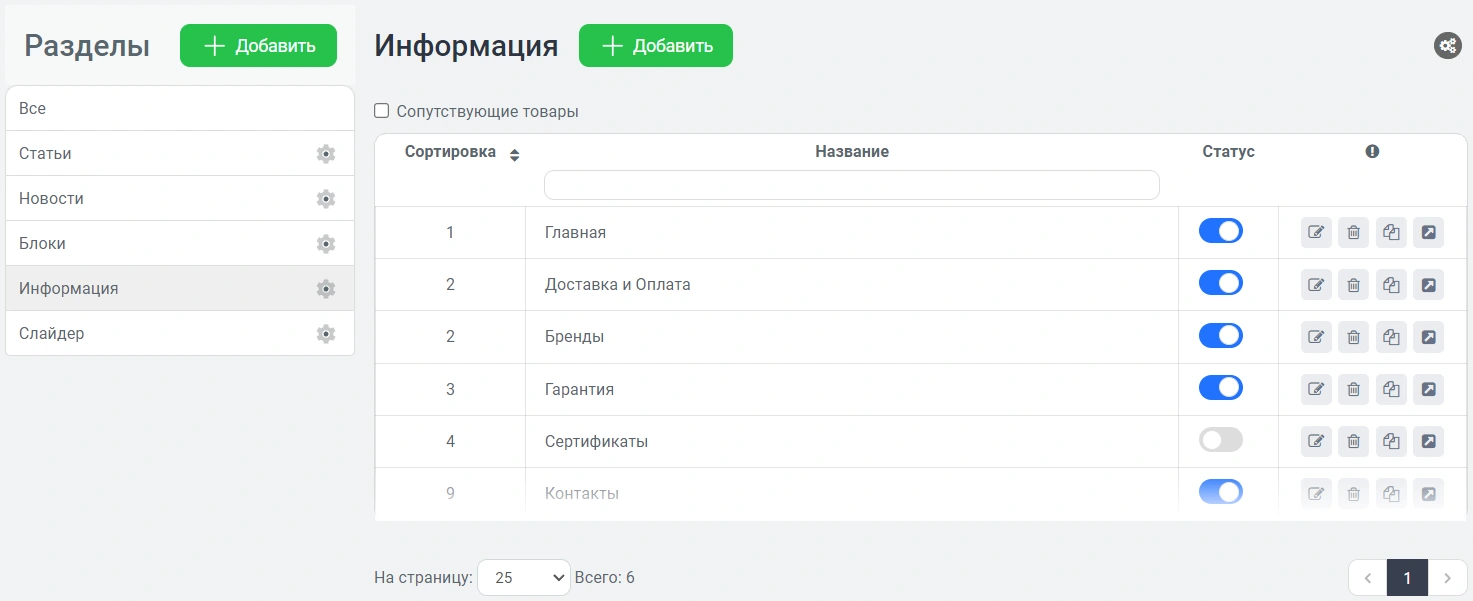Click trash icon in Сертификаты row
1473x601 pixels.
click(x=1353, y=441)
